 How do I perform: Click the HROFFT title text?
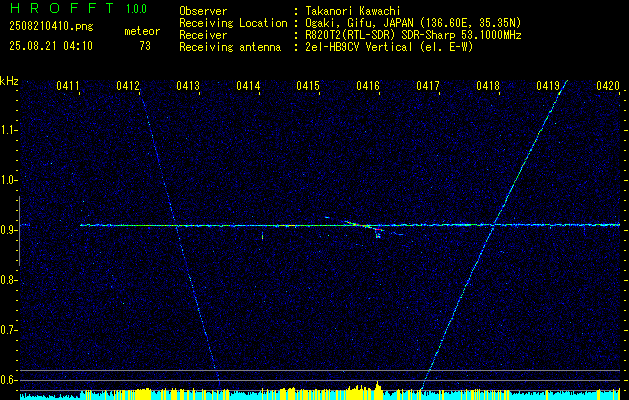(x=62, y=8)
